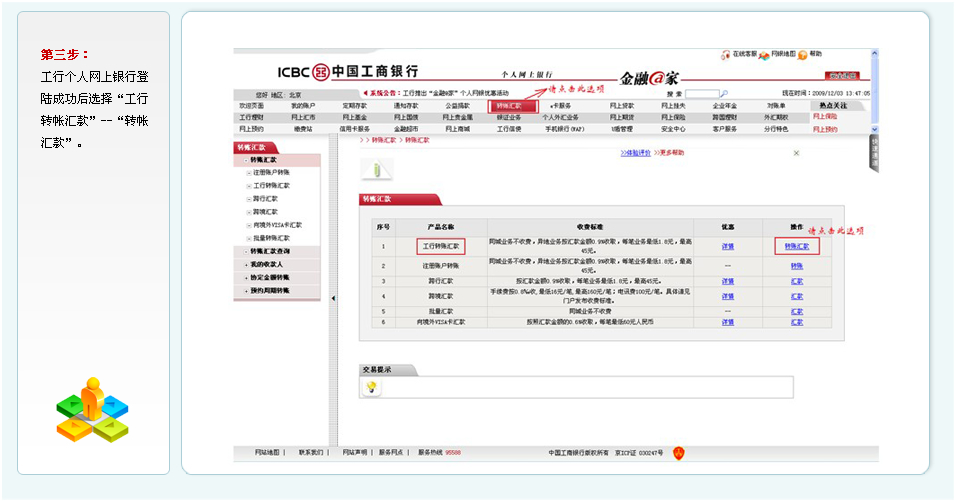Open 网上商城 menu item
This screenshot has width=956, height=501.
[x=458, y=129]
